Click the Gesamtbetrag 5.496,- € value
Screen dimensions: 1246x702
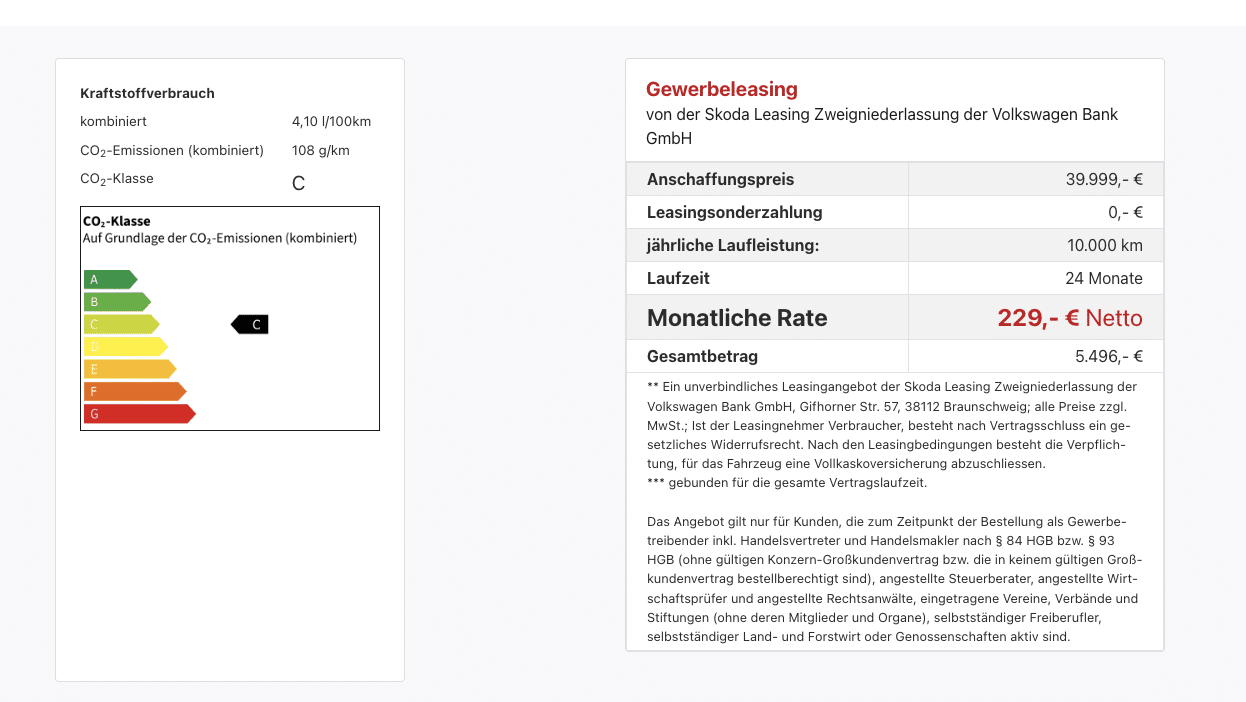click(1108, 356)
